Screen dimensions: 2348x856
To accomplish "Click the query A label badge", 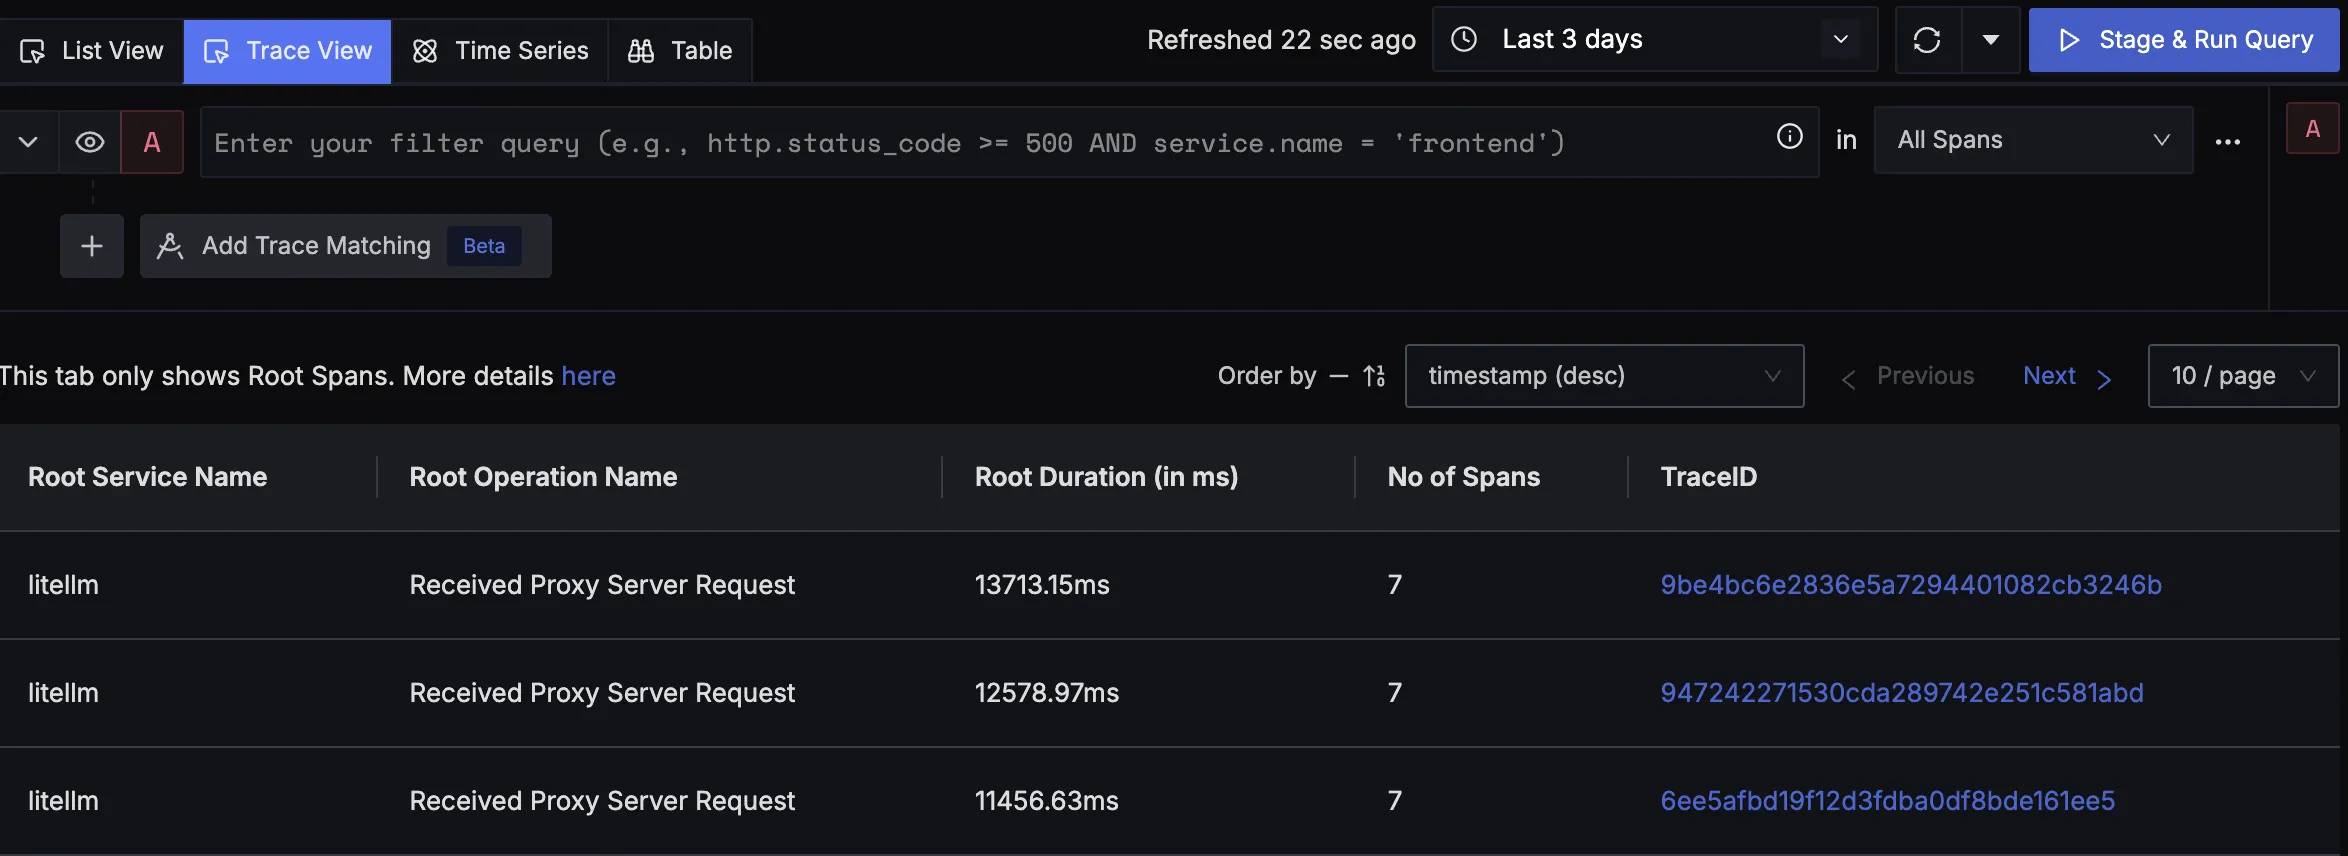I will click(152, 142).
